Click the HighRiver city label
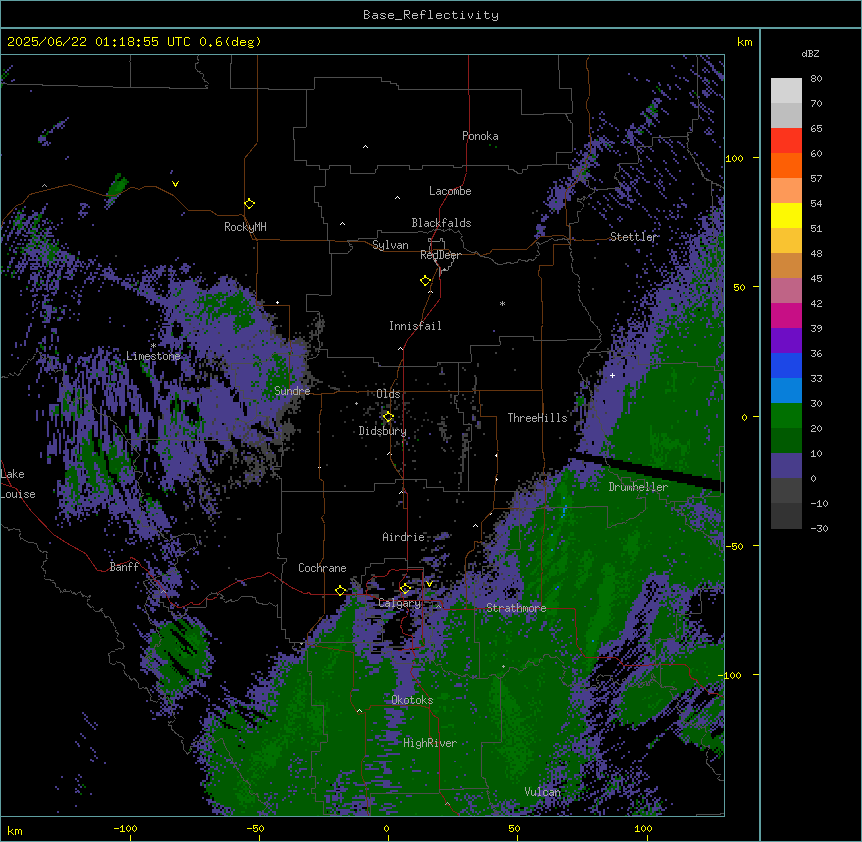862x842 pixels. (430, 743)
